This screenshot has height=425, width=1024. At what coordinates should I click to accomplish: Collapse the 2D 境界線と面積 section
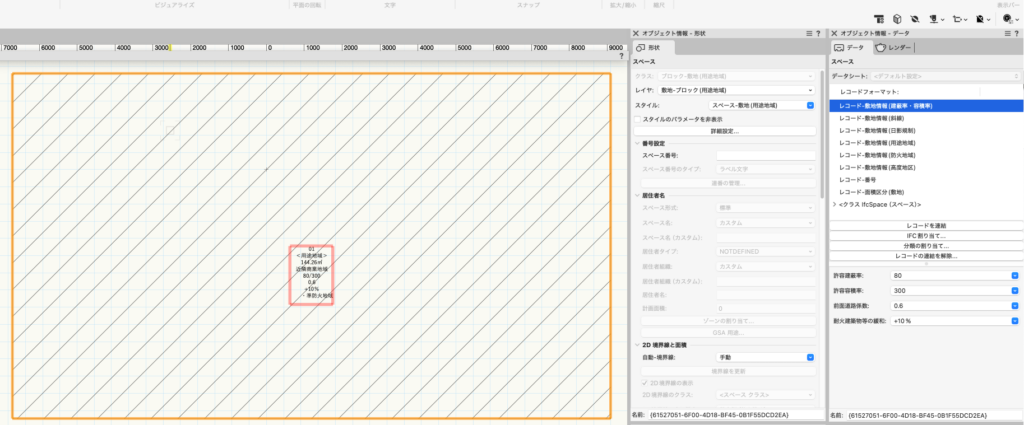[637, 344]
